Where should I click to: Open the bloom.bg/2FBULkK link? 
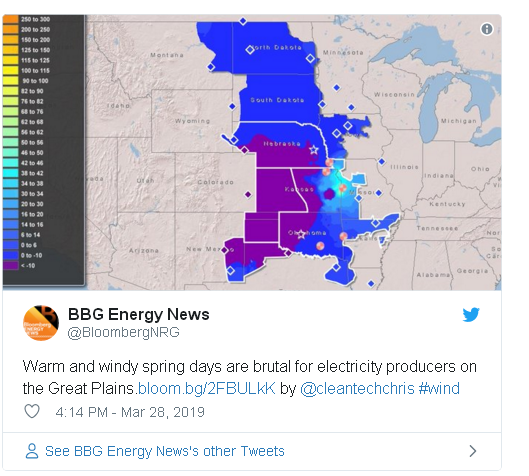tap(207, 388)
